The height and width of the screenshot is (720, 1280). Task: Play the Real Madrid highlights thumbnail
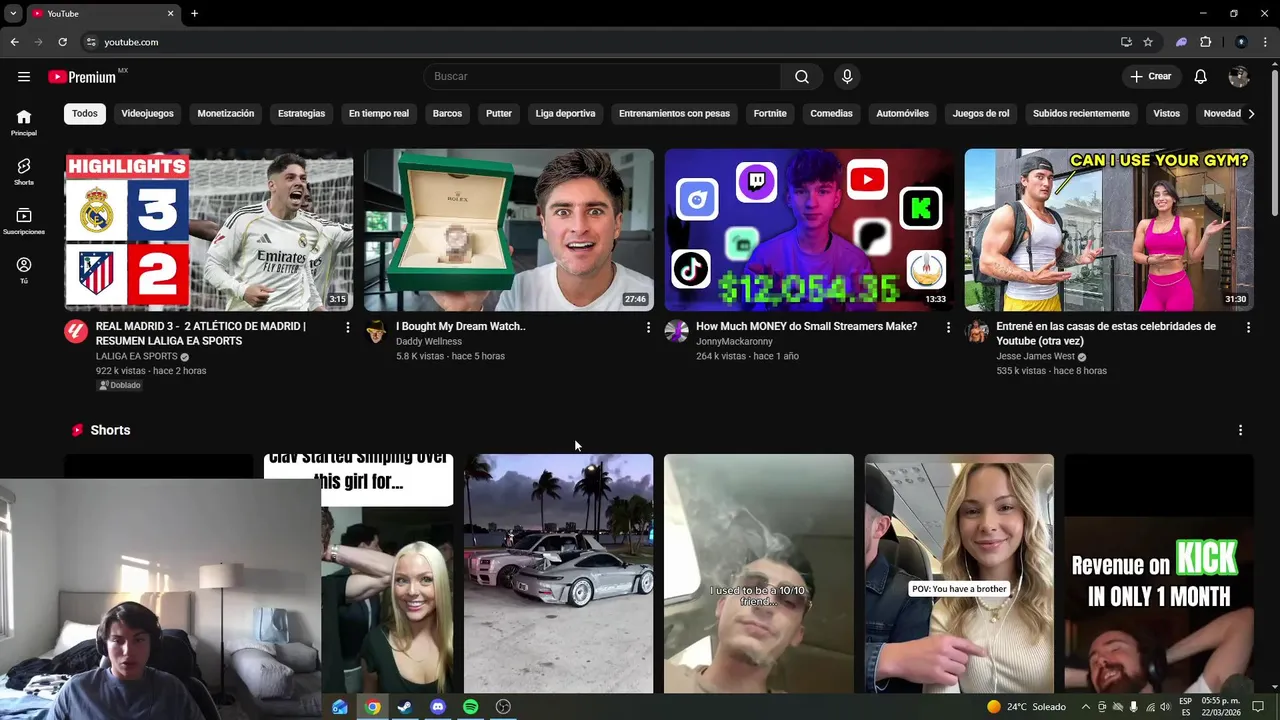click(x=209, y=230)
